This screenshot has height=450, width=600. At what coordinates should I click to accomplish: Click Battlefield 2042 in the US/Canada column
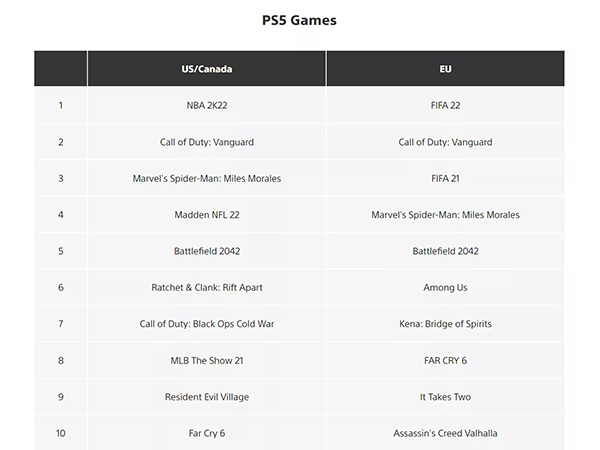(207, 251)
